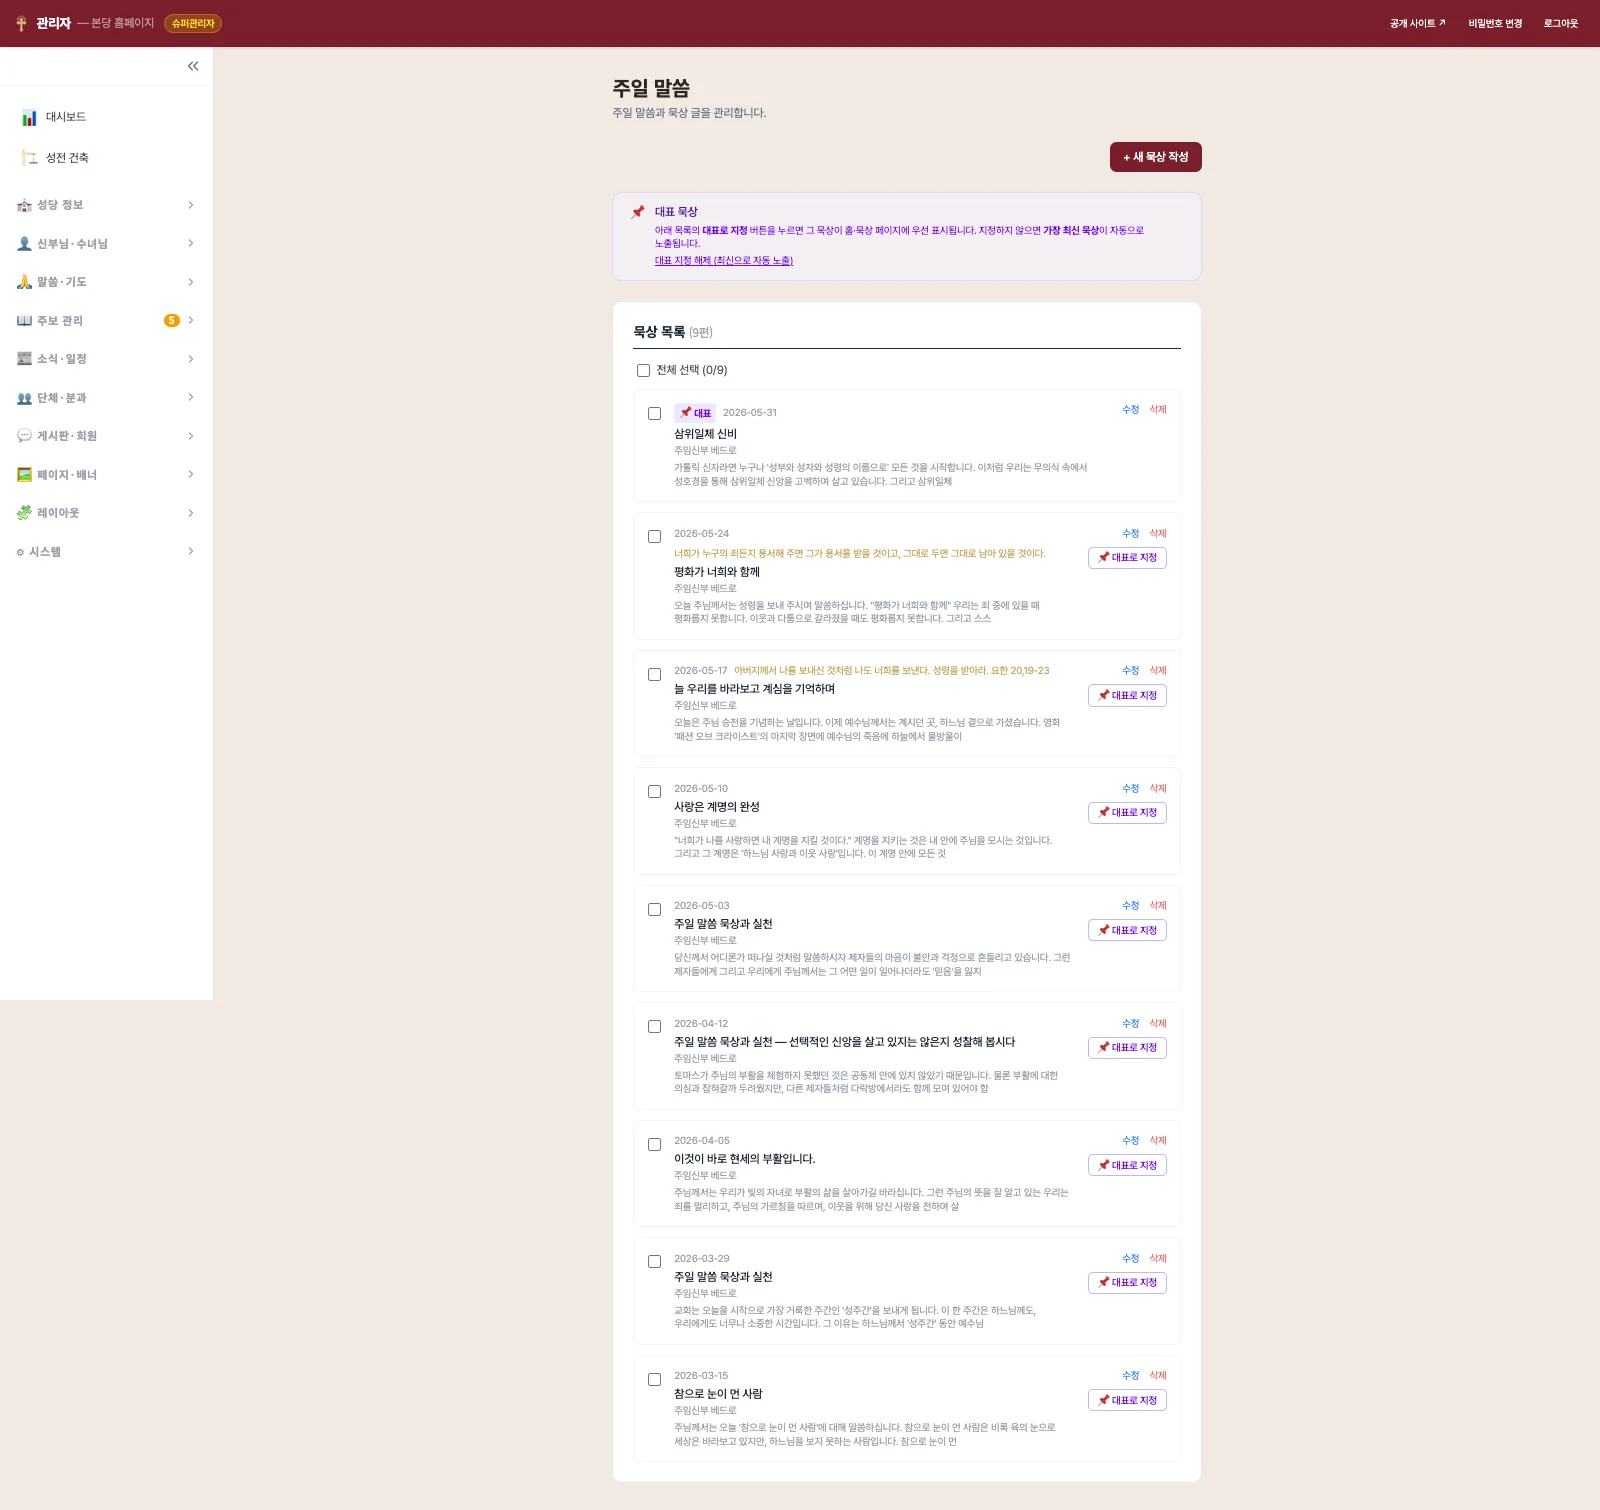This screenshot has height=1510, width=1600.
Task: Click the 주보 관리 book icon
Action: click(24, 321)
